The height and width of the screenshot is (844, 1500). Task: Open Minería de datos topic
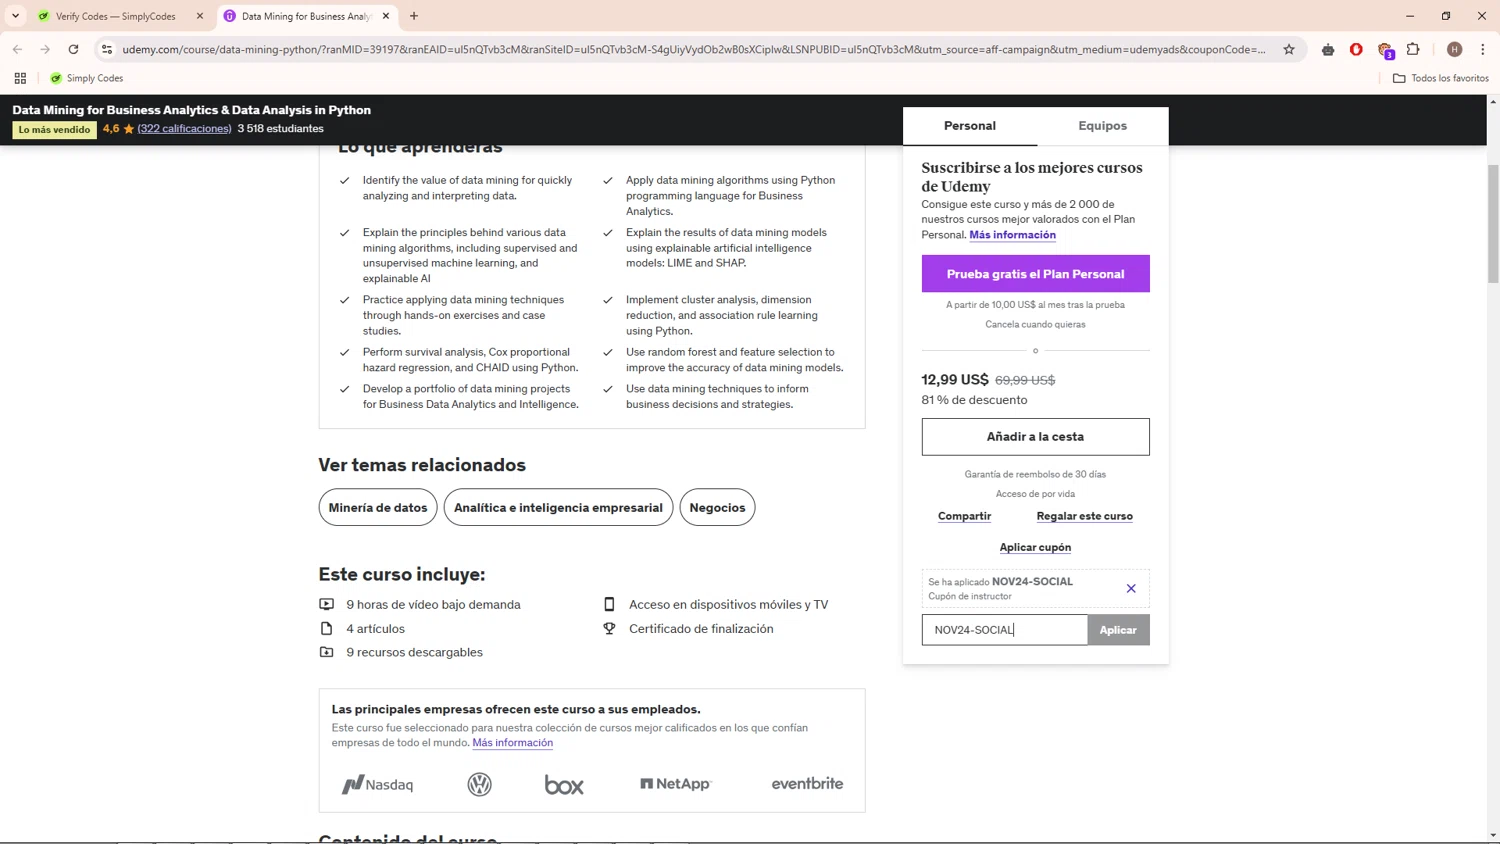378,507
